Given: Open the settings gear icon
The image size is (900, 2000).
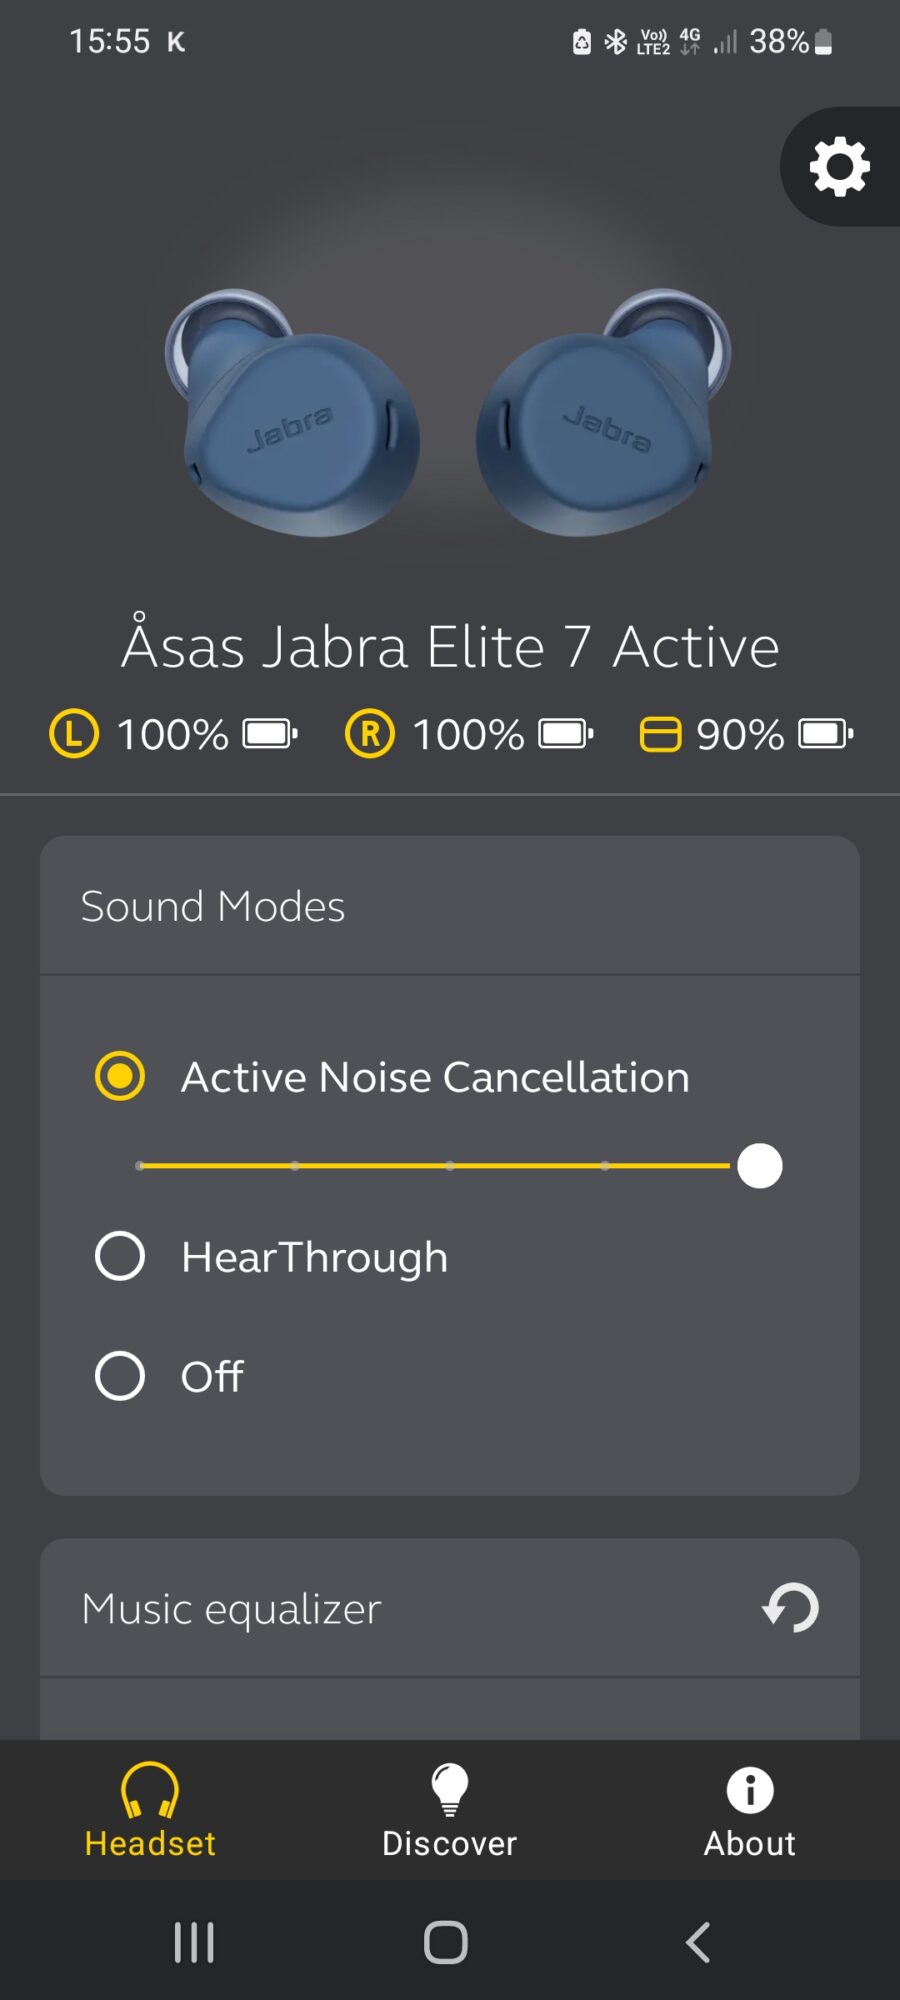Looking at the screenshot, I should pyautogui.click(x=839, y=167).
